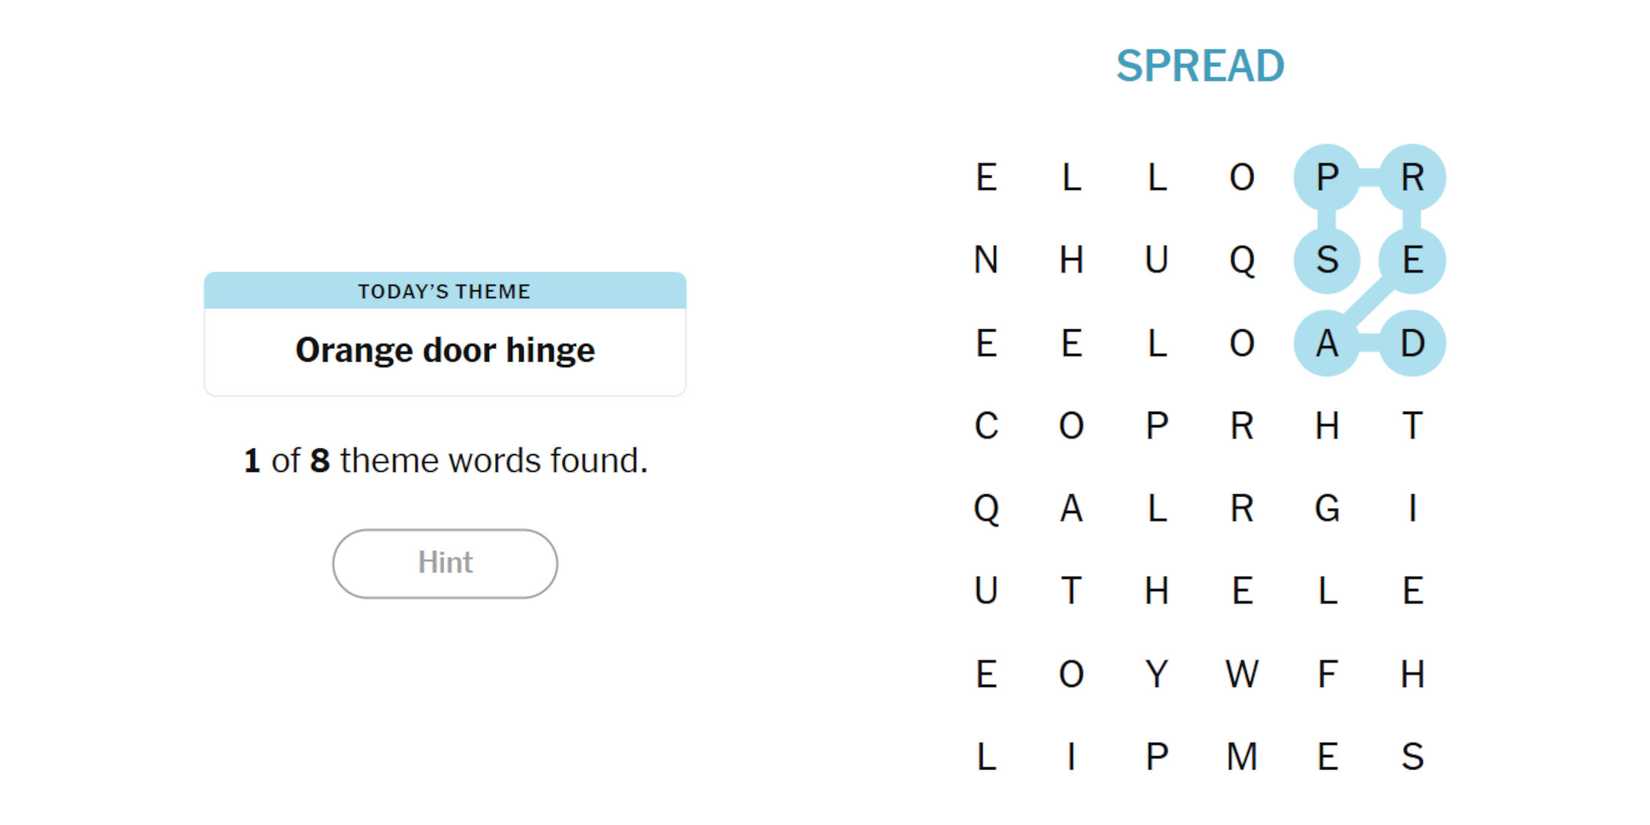This screenshot has height=825, width=1650.
Task: Click the highlighted letter P
Action: point(1327,178)
